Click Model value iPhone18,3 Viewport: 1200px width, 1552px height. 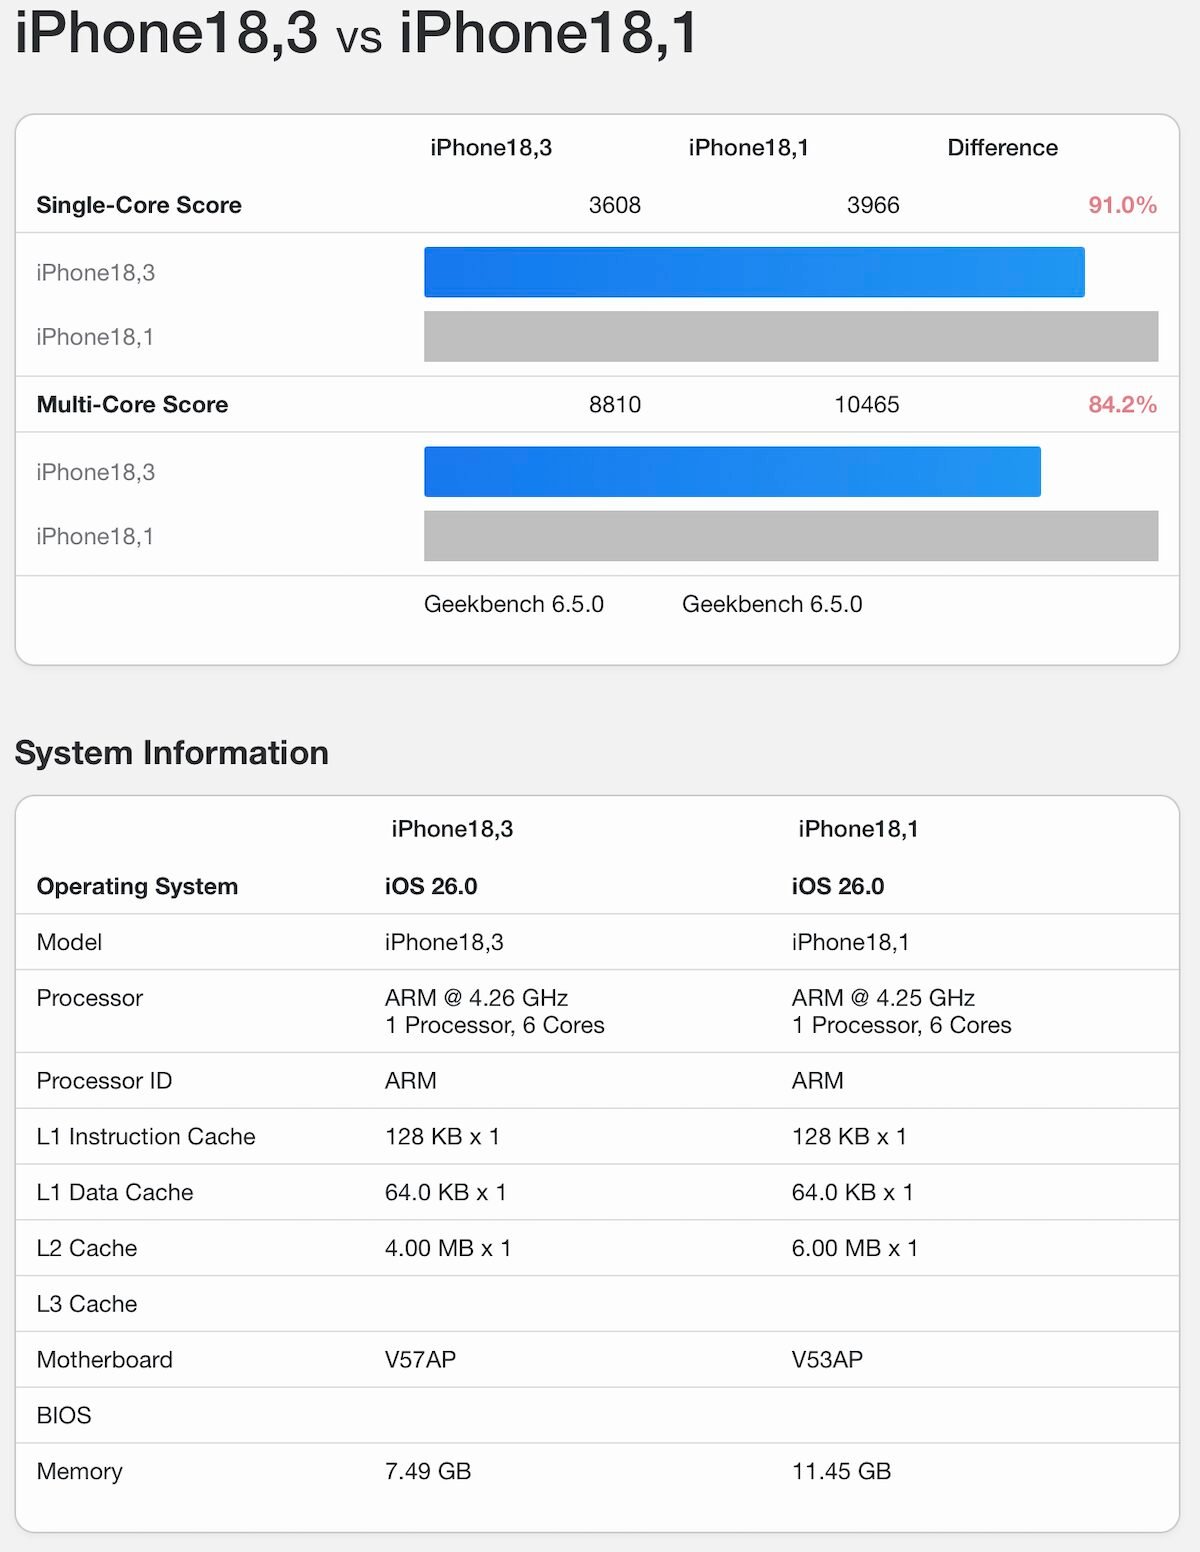pyautogui.click(x=444, y=942)
